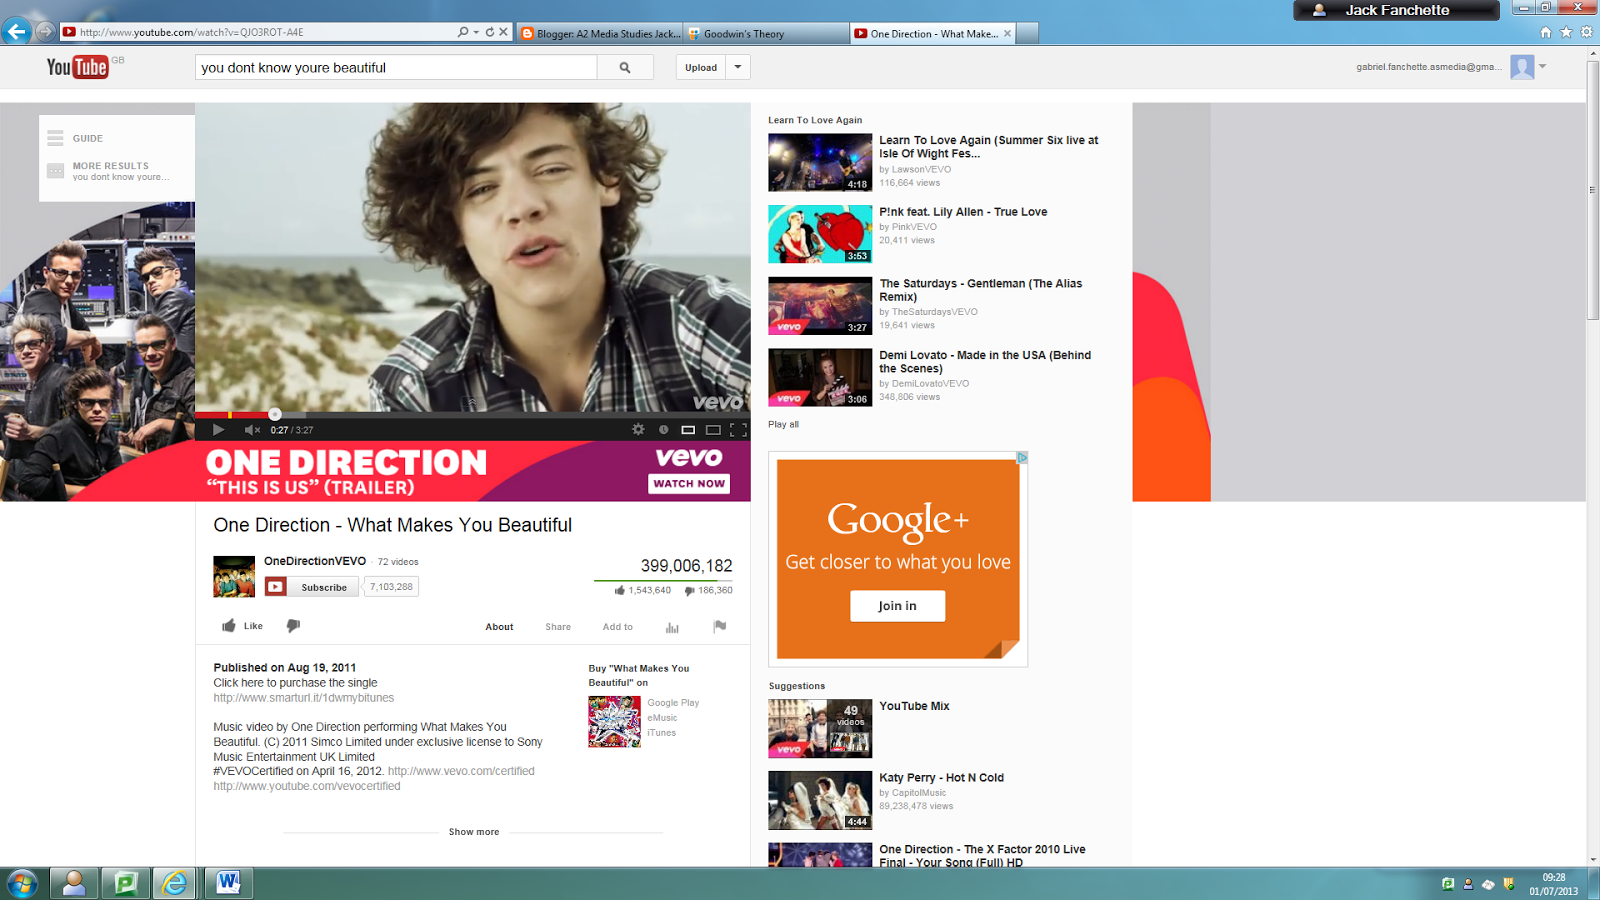
Task: Open the video statistics bar chart icon
Action: 672,627
